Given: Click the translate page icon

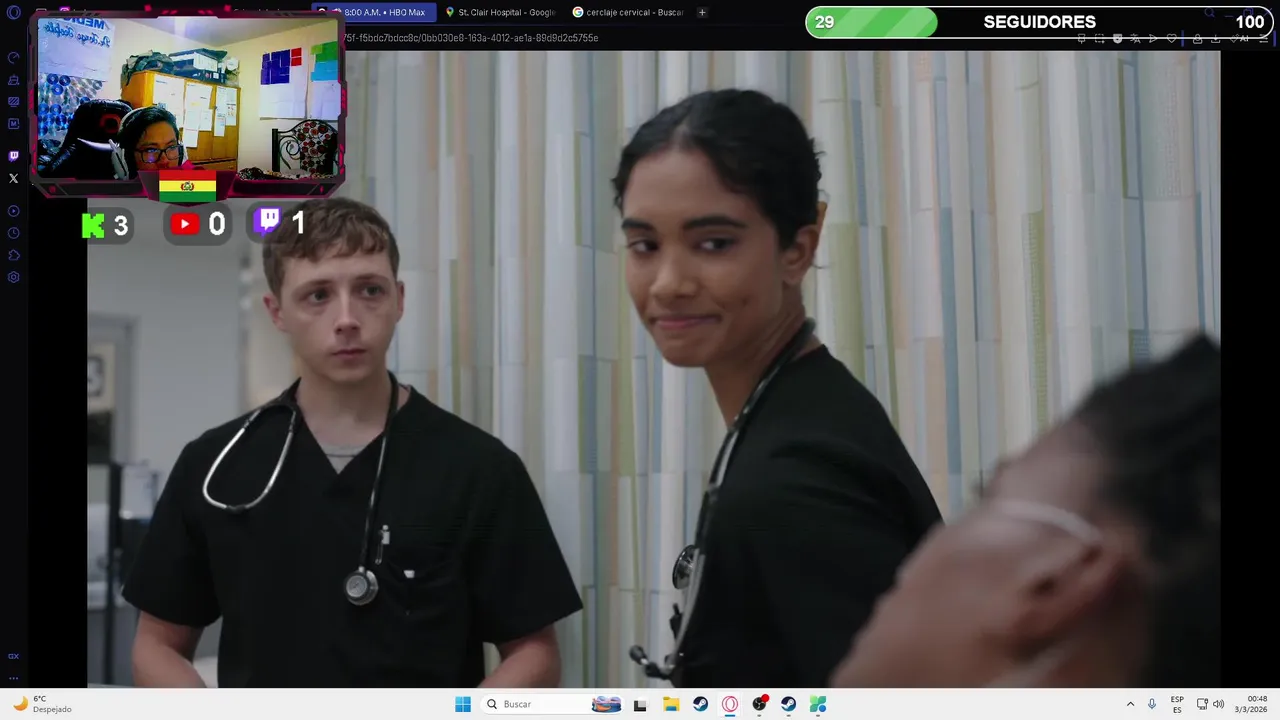Looking at the screenshot, I should (1136, 38).
